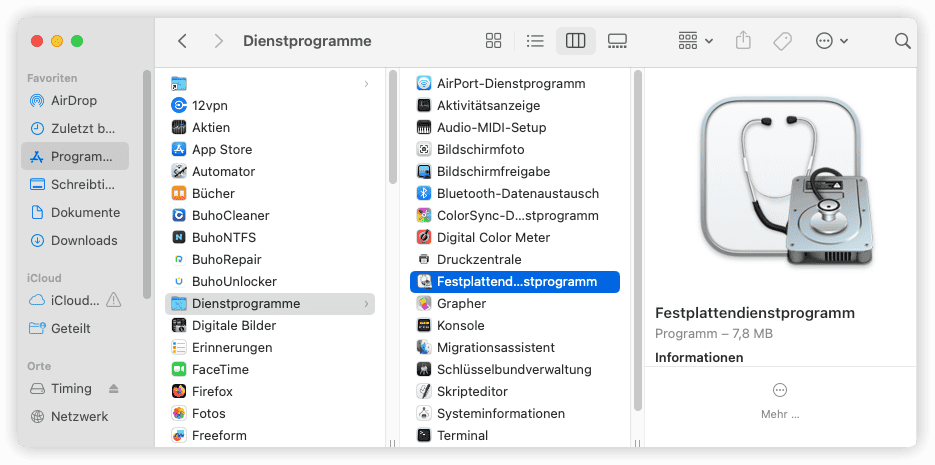Switch to column view
935x465 pixels.
(x=575, y=41)
